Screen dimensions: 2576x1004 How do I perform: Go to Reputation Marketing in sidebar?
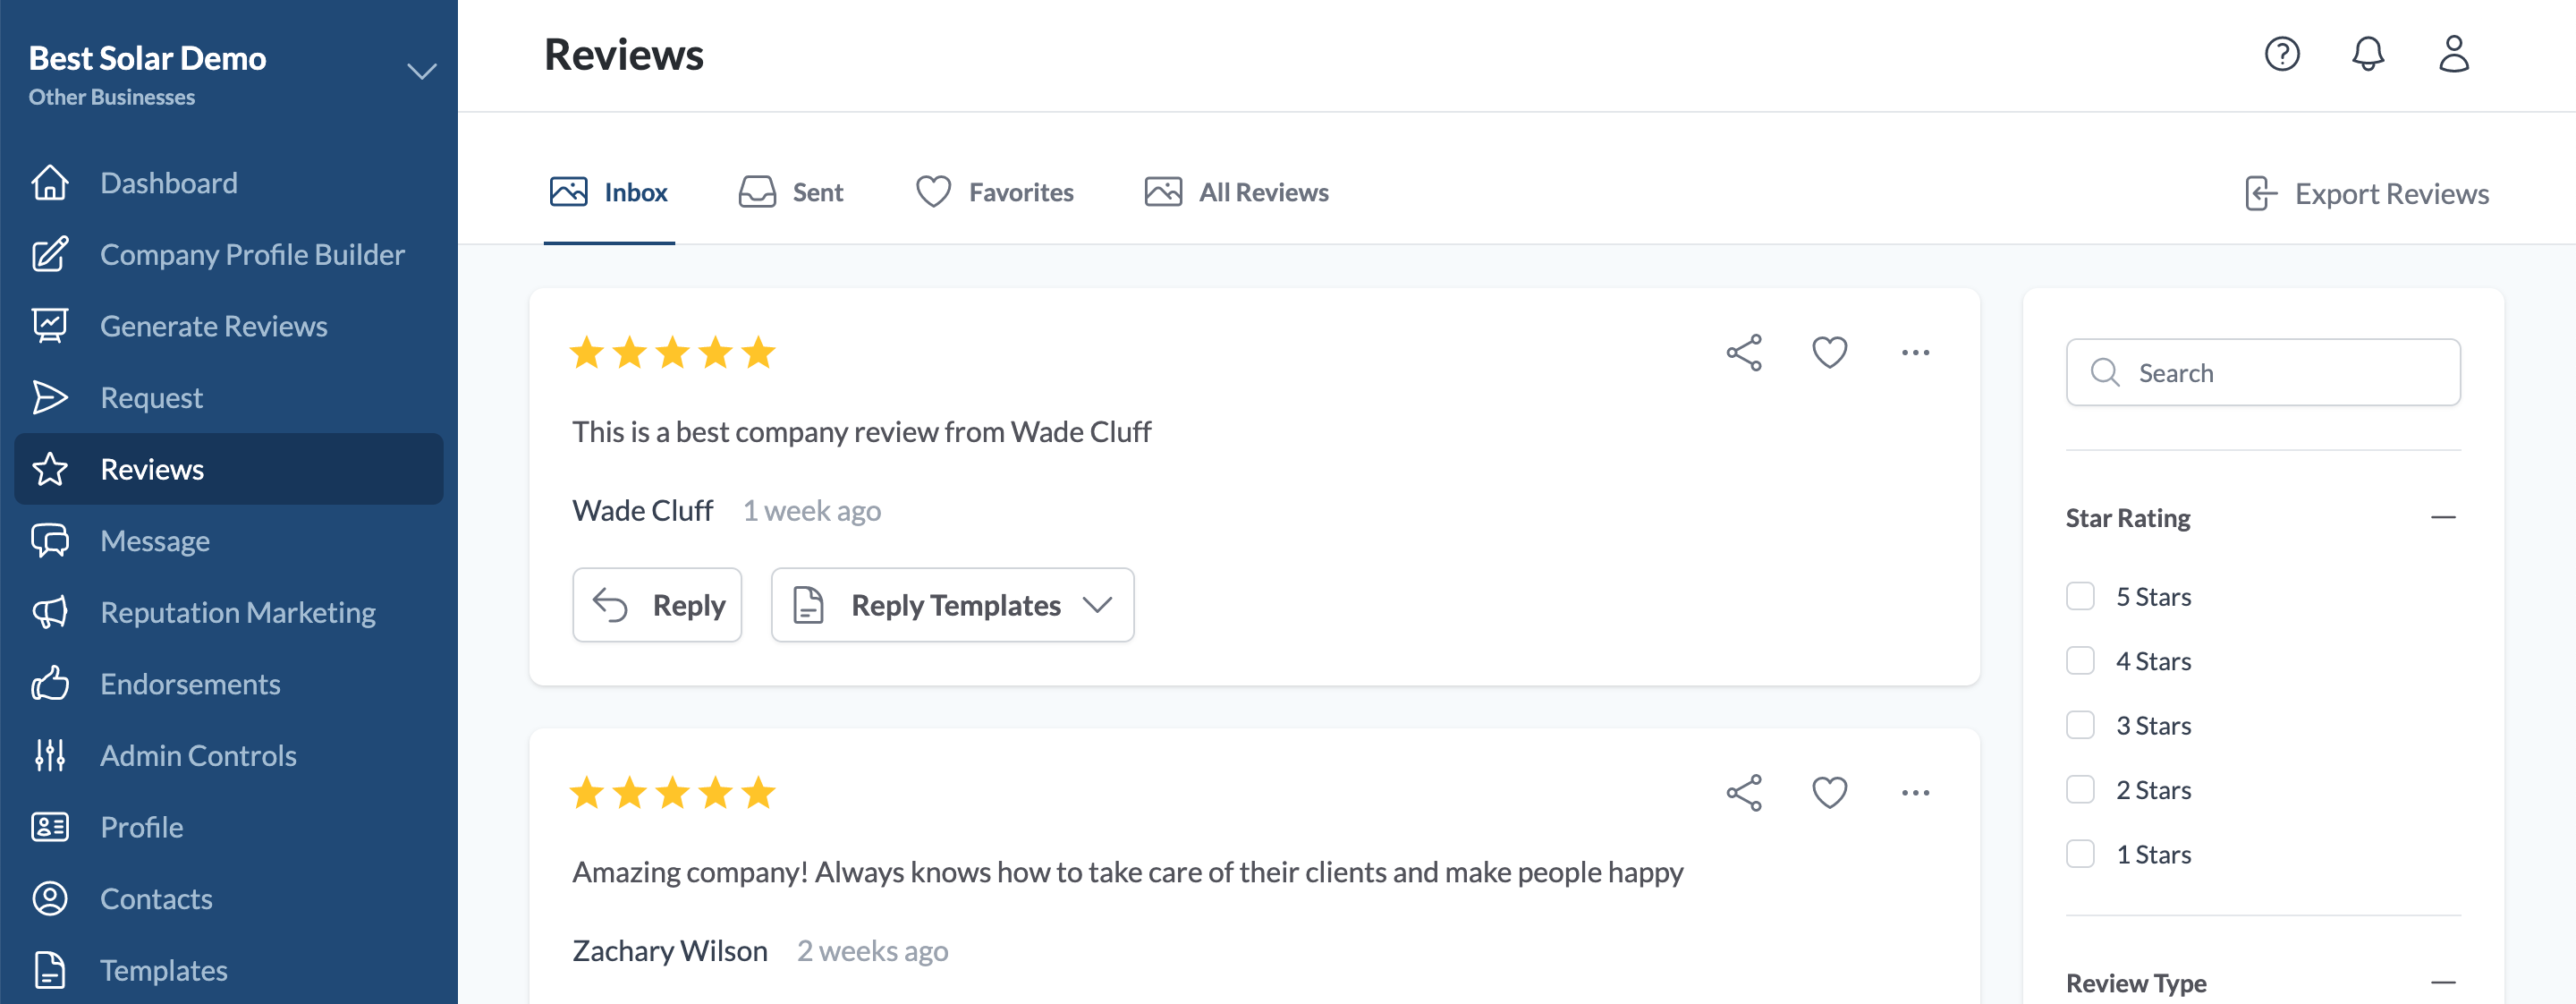pyautogui.click(x=238, y=612)
